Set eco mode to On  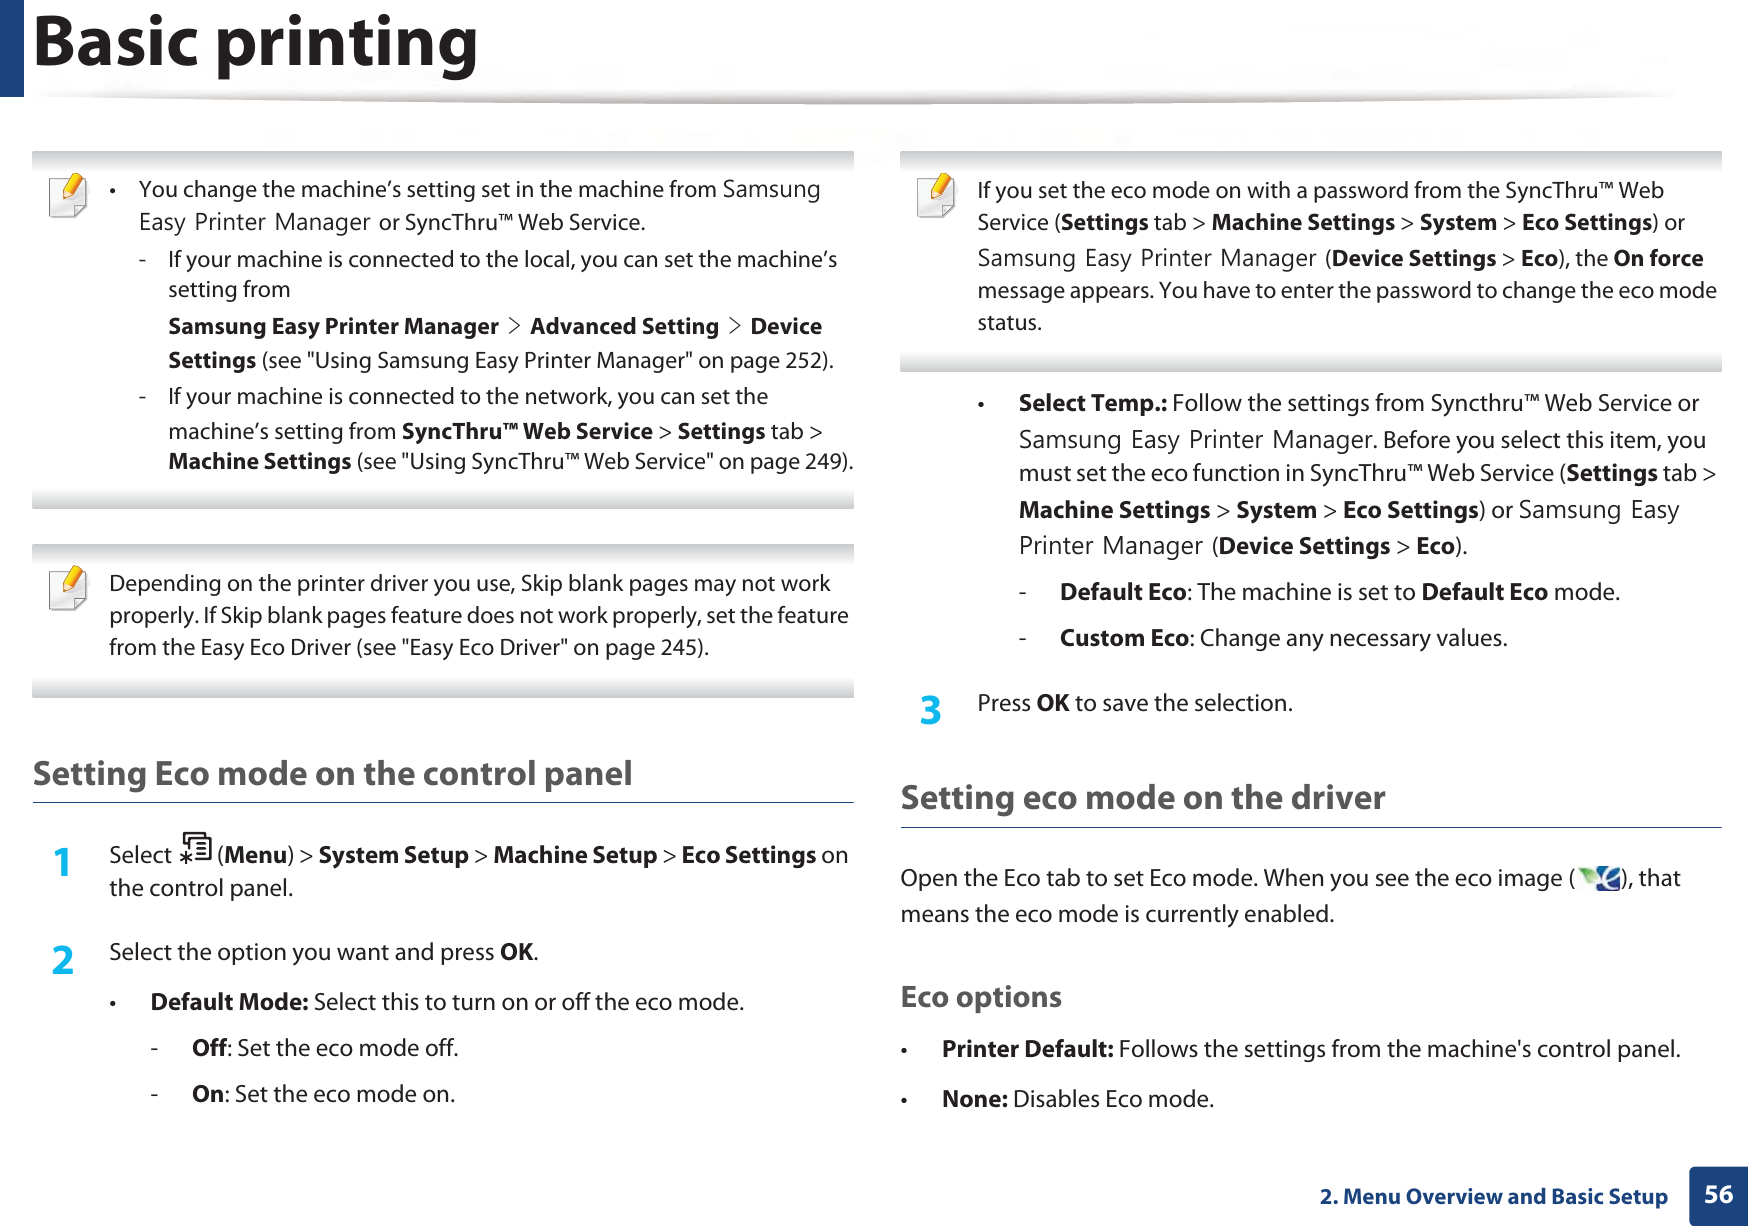click(208, 1093)
